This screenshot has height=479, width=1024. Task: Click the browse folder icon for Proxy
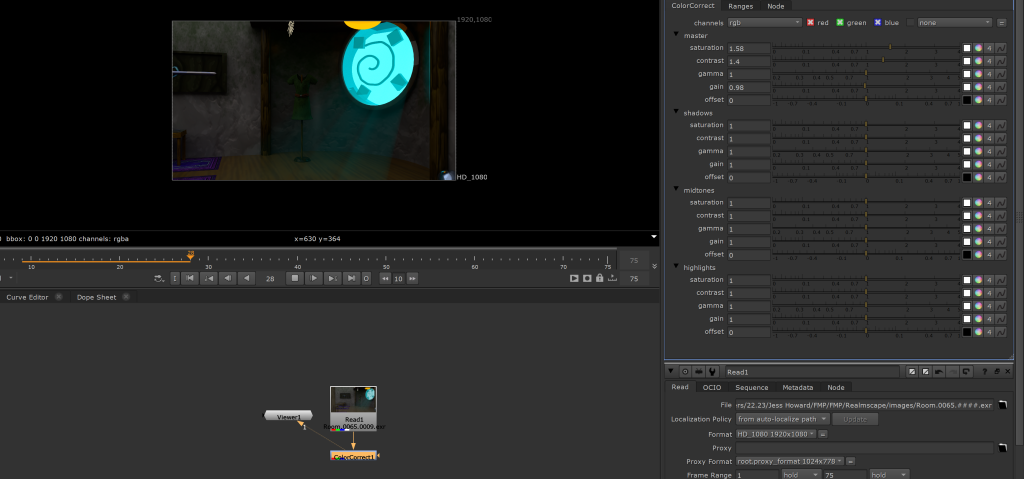tap(1002, 448)
